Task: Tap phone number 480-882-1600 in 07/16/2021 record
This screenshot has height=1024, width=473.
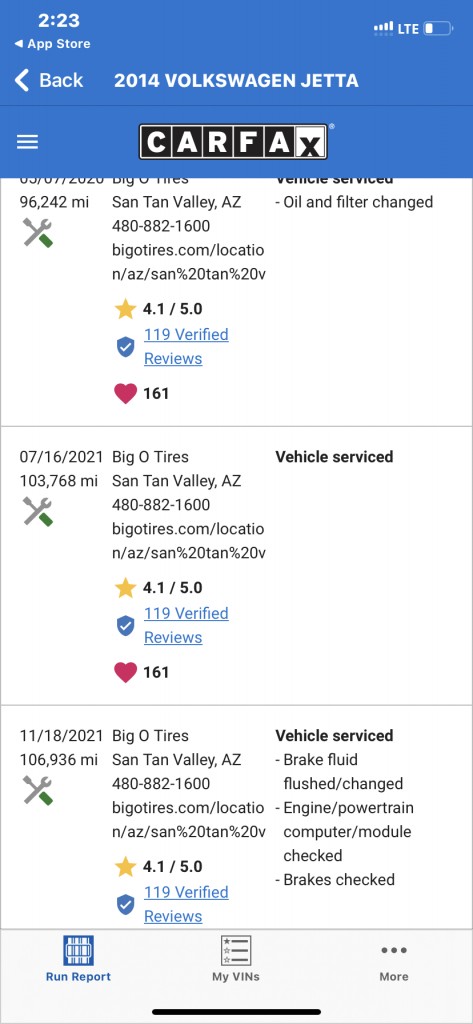Action: coord(161,505)
